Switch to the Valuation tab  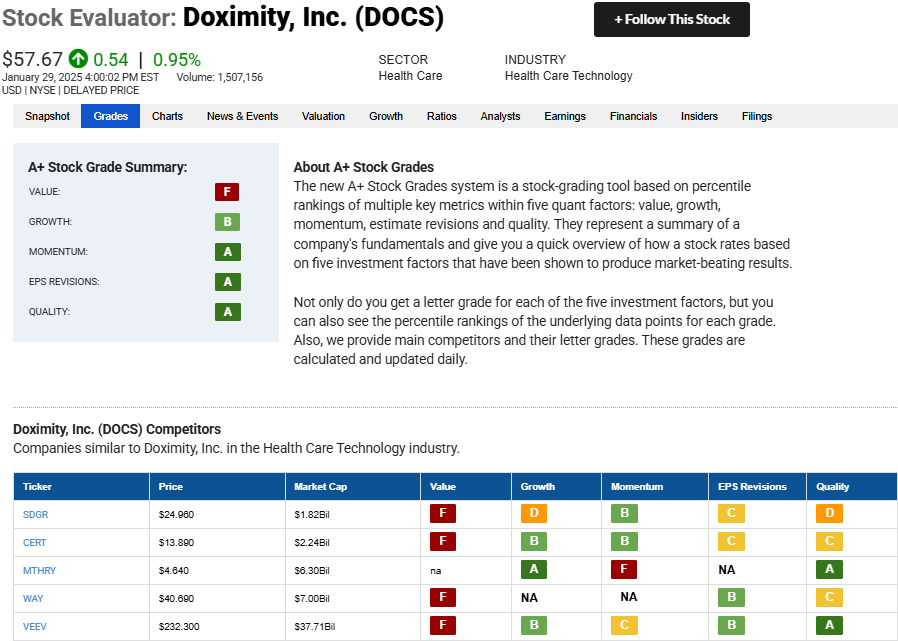[x=324, y=116]
